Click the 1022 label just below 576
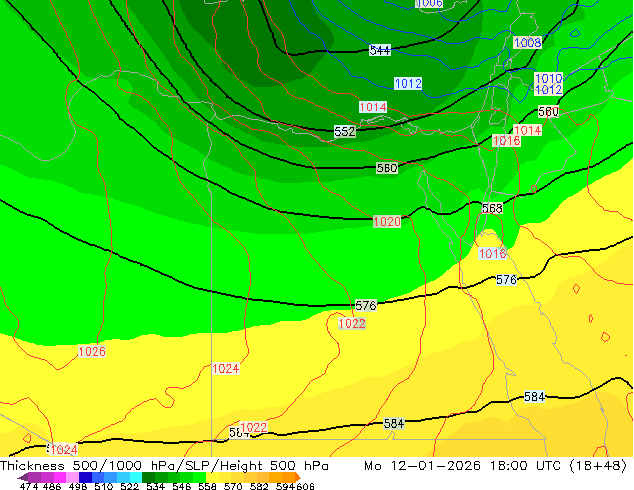Screen dimensions: 634x490 pyautogui.click(x=352, y=323)
